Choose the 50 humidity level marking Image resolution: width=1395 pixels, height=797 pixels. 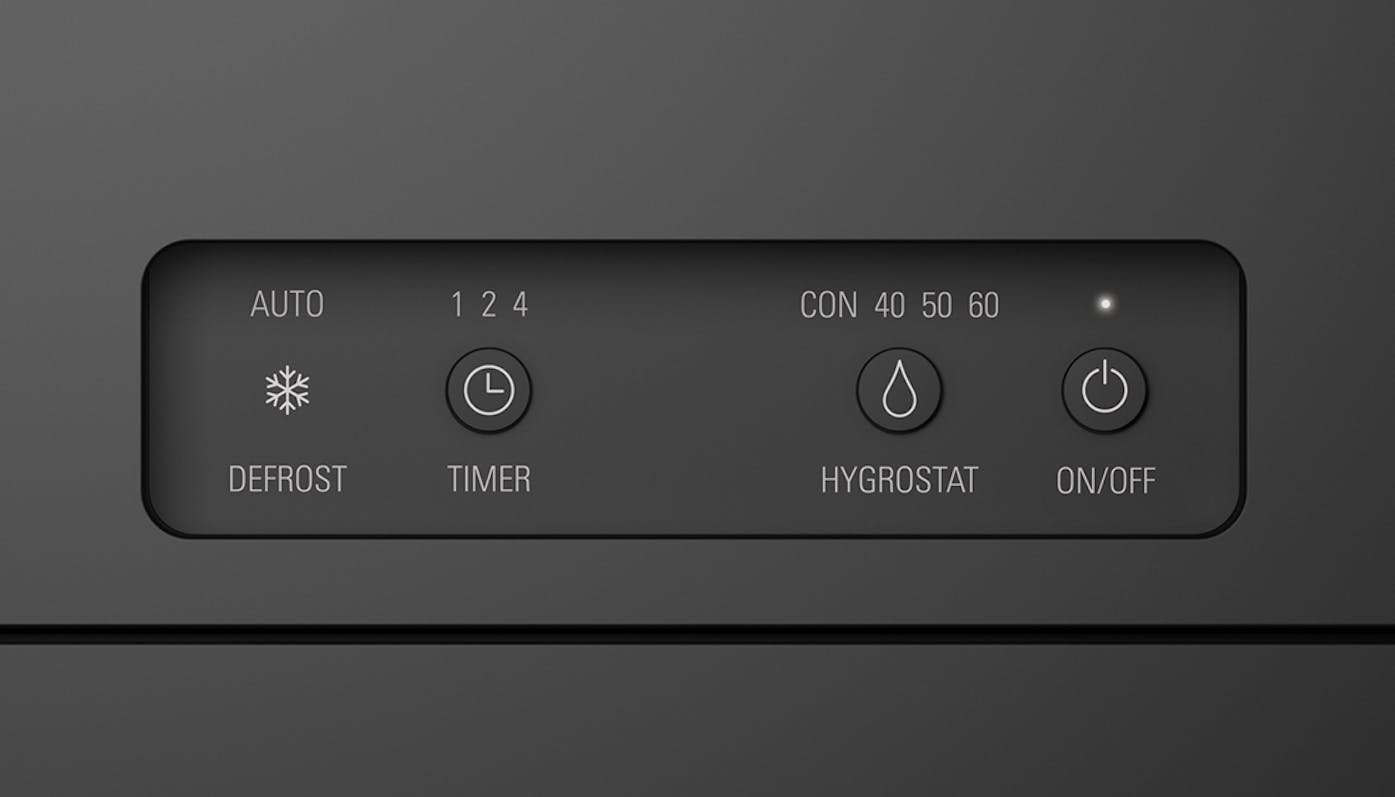[937, 306]
